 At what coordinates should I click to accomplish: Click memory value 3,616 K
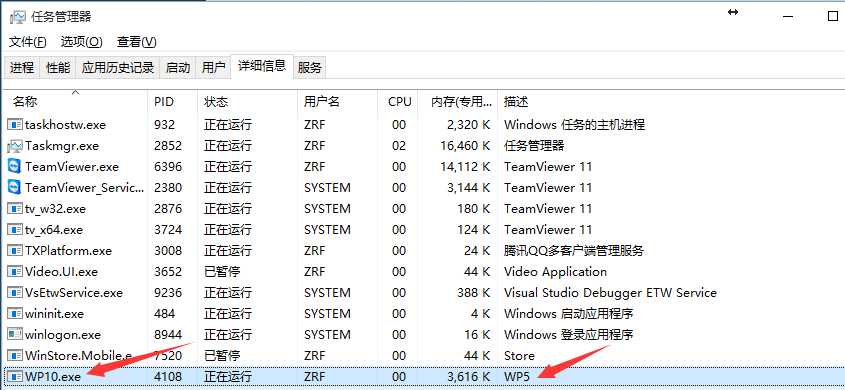(x=469, y=377)
